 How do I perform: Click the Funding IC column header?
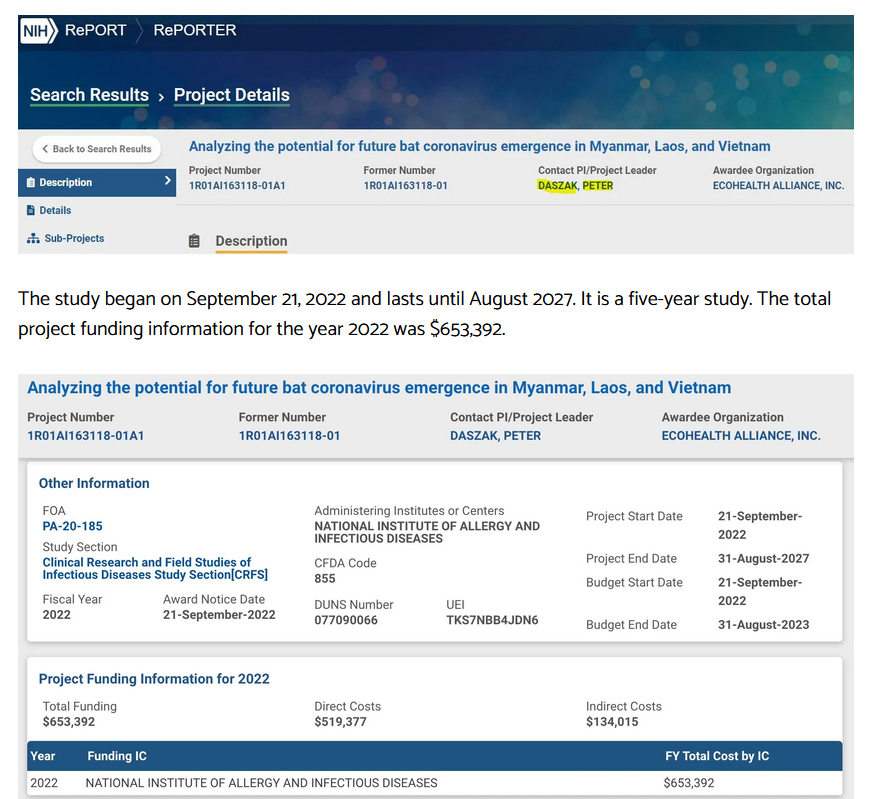pos(117,756)
